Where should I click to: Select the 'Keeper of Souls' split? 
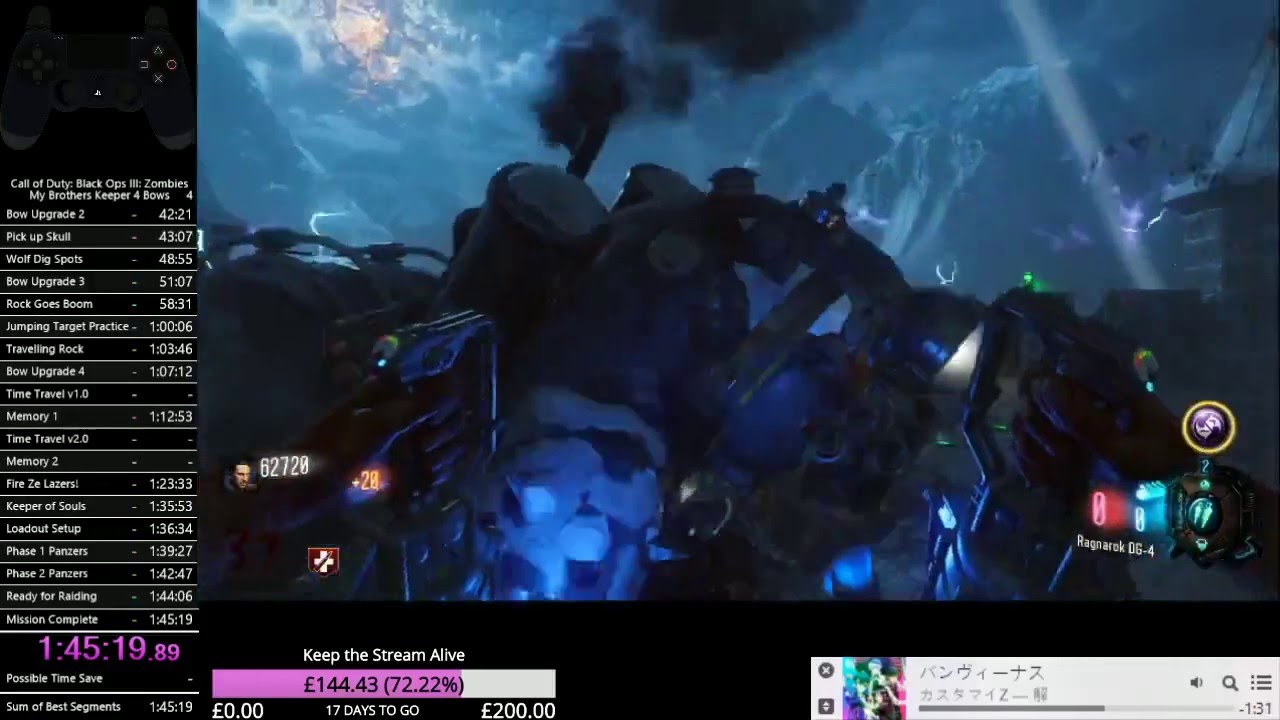click(x=99, y=507)
